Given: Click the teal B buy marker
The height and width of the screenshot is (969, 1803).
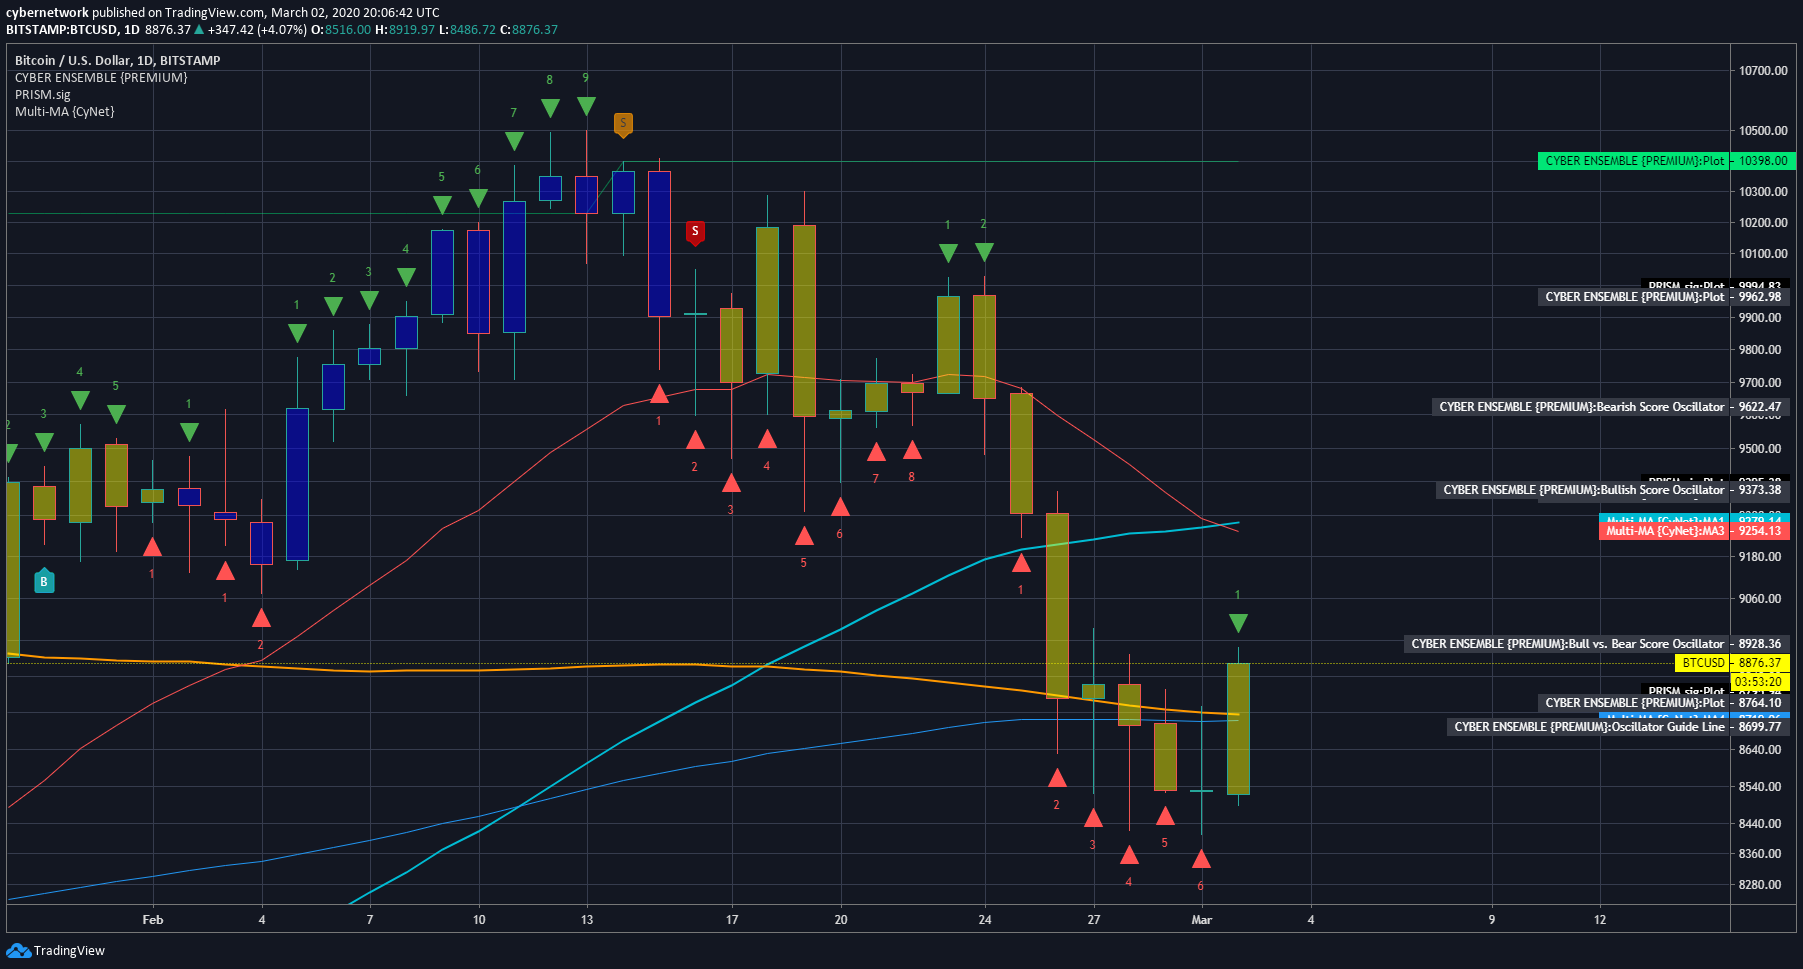Looking at the screenshot, I should click(44, 581).
